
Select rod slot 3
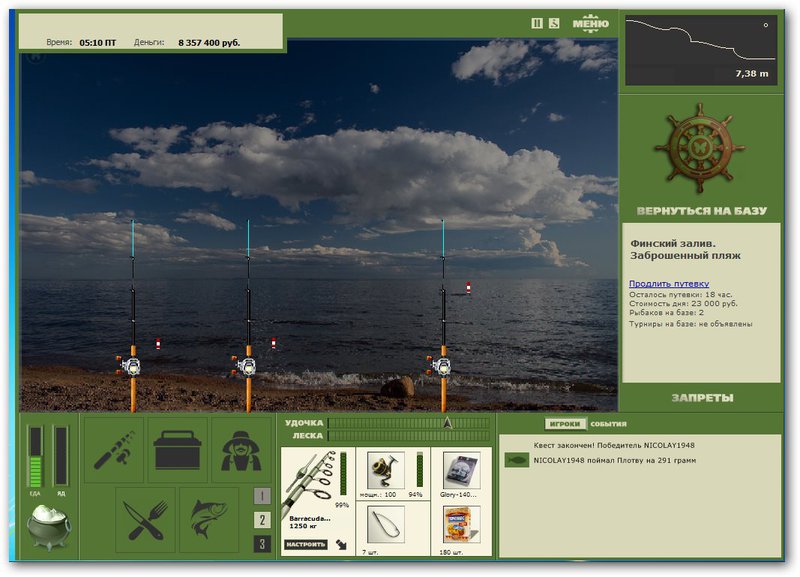click(262, 544)
